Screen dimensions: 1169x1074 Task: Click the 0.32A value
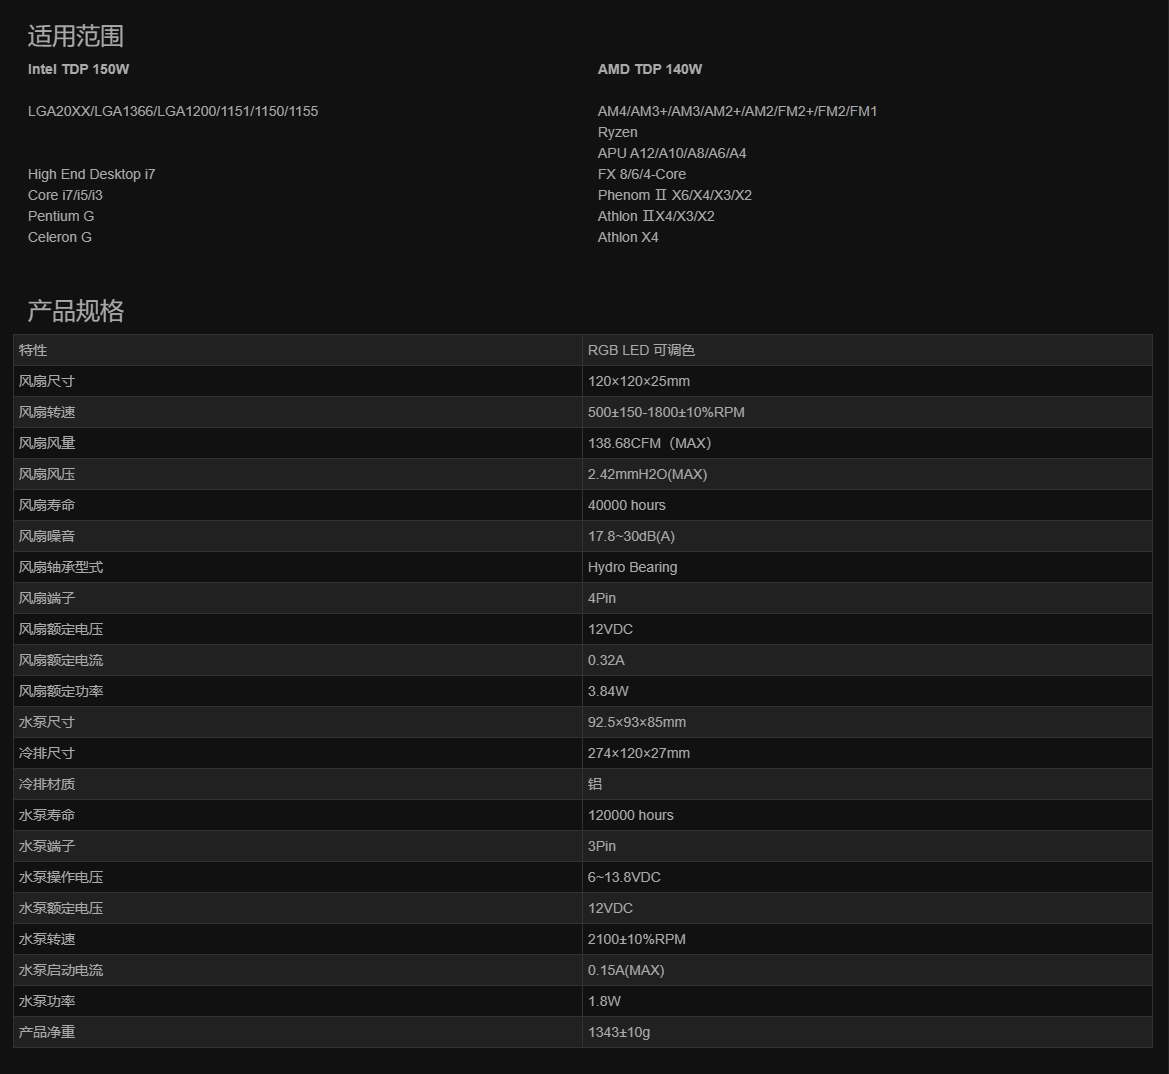[606, 660]
